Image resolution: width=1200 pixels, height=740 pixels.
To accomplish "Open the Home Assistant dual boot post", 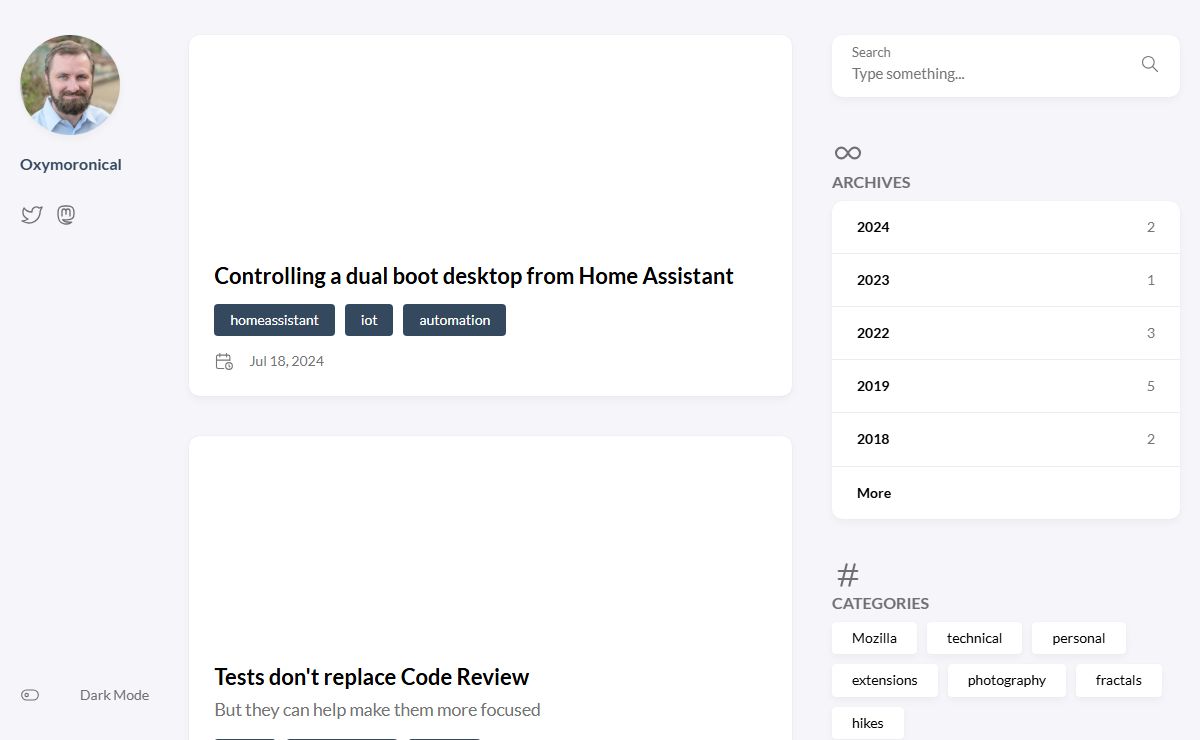I will (474, 276).
